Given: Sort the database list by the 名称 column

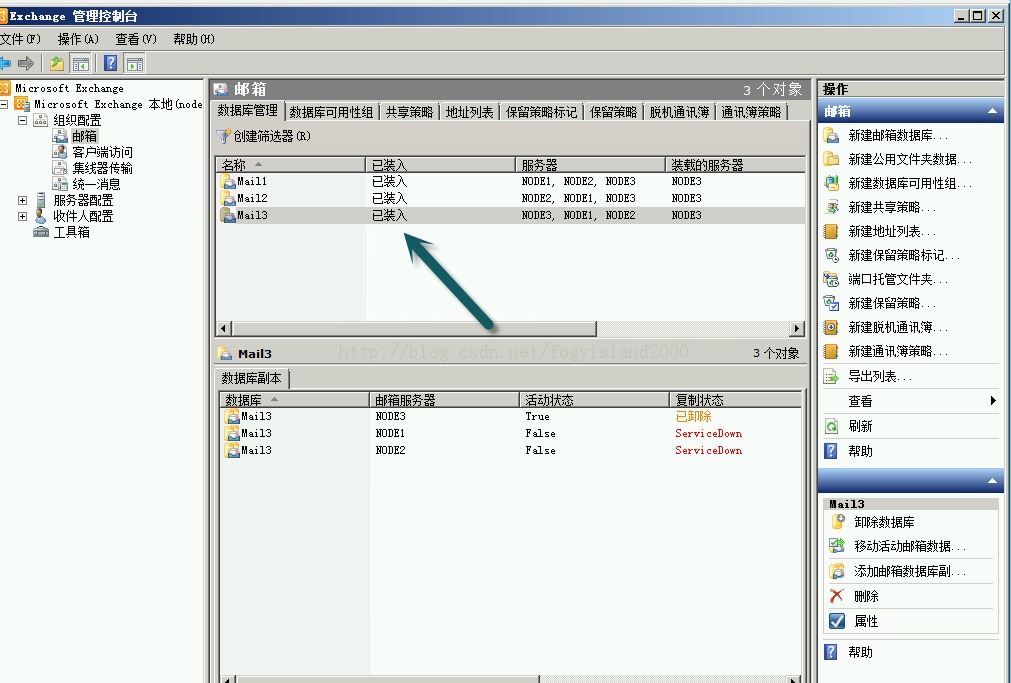Looking at the screenshot, I should coord(291,165).
